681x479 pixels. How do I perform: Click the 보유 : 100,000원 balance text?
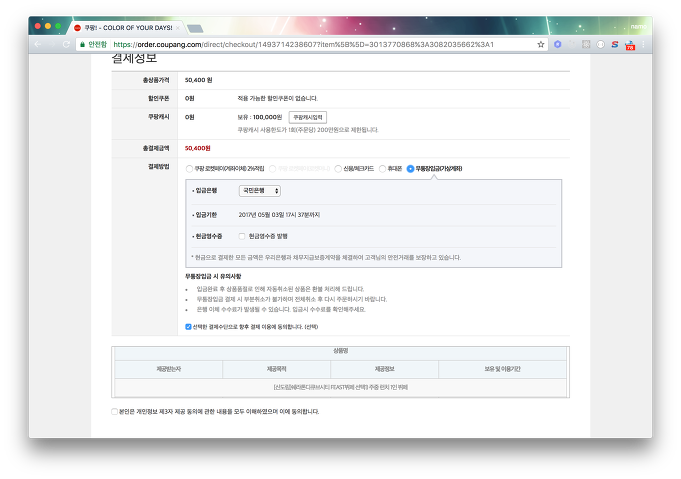[260, 117]
